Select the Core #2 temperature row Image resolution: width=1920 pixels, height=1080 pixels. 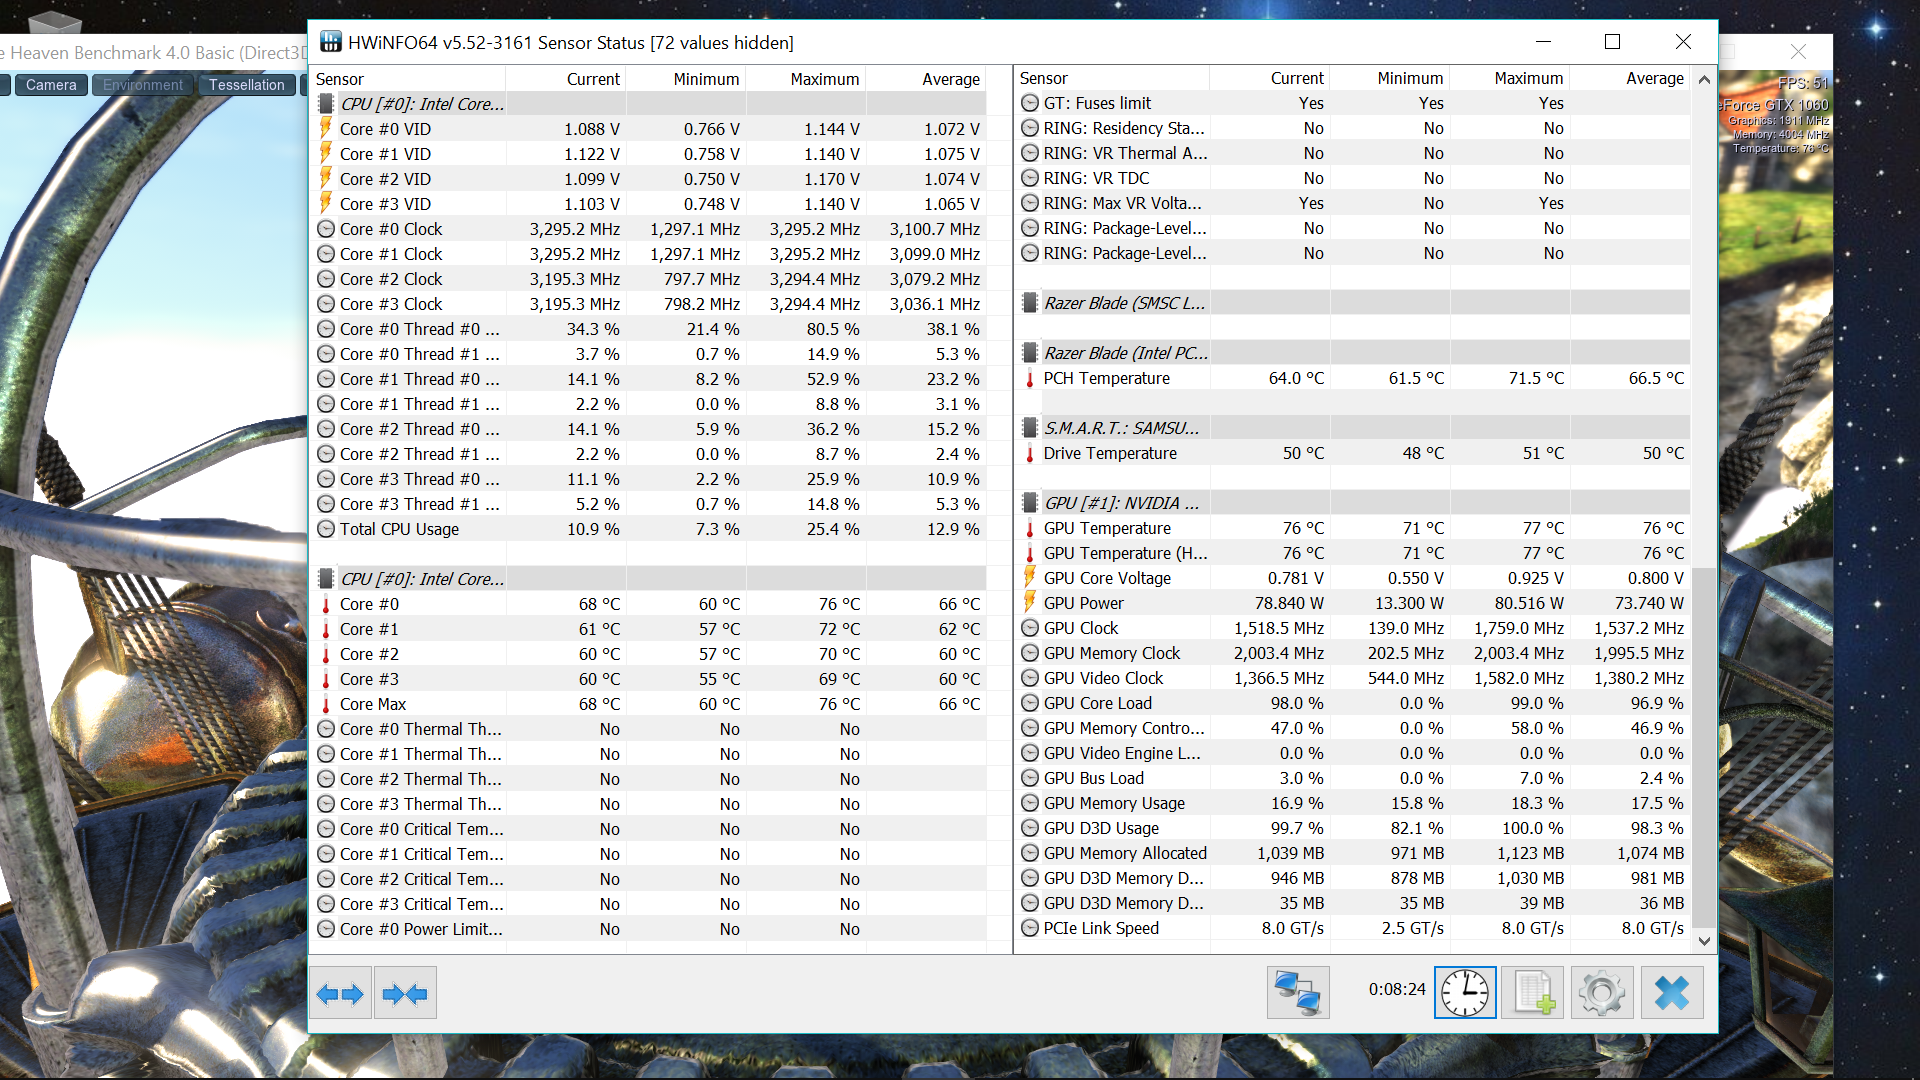coord(649,654)
